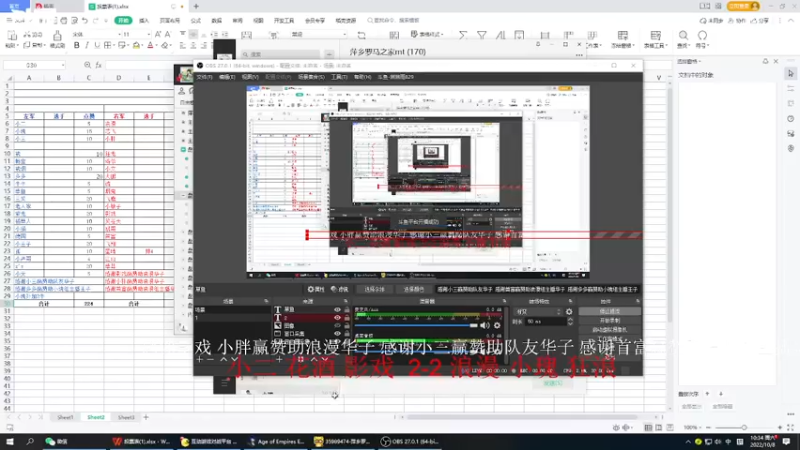This screenshot has width=800, height=450.
Task: Mute the OBS mixer channel with the speaker icon
Action: (x=484, y=325)
